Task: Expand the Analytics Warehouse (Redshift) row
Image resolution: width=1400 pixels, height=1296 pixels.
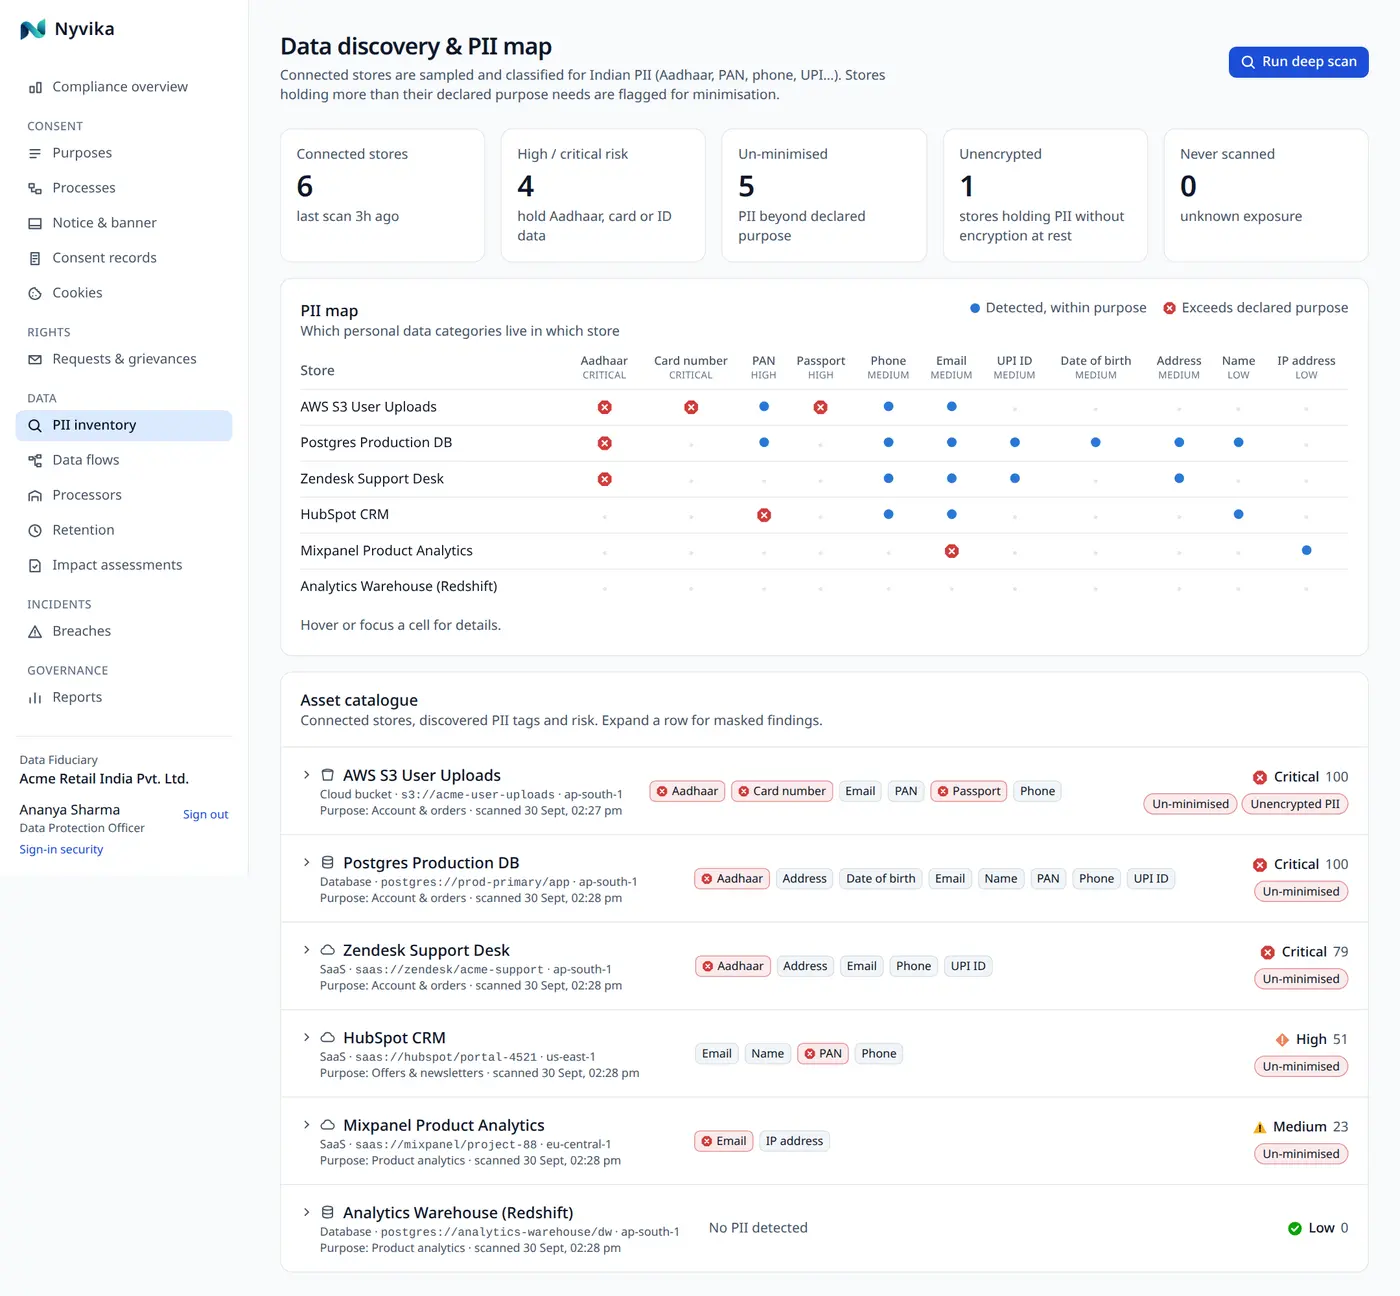Action: (x=307, y=1212)
